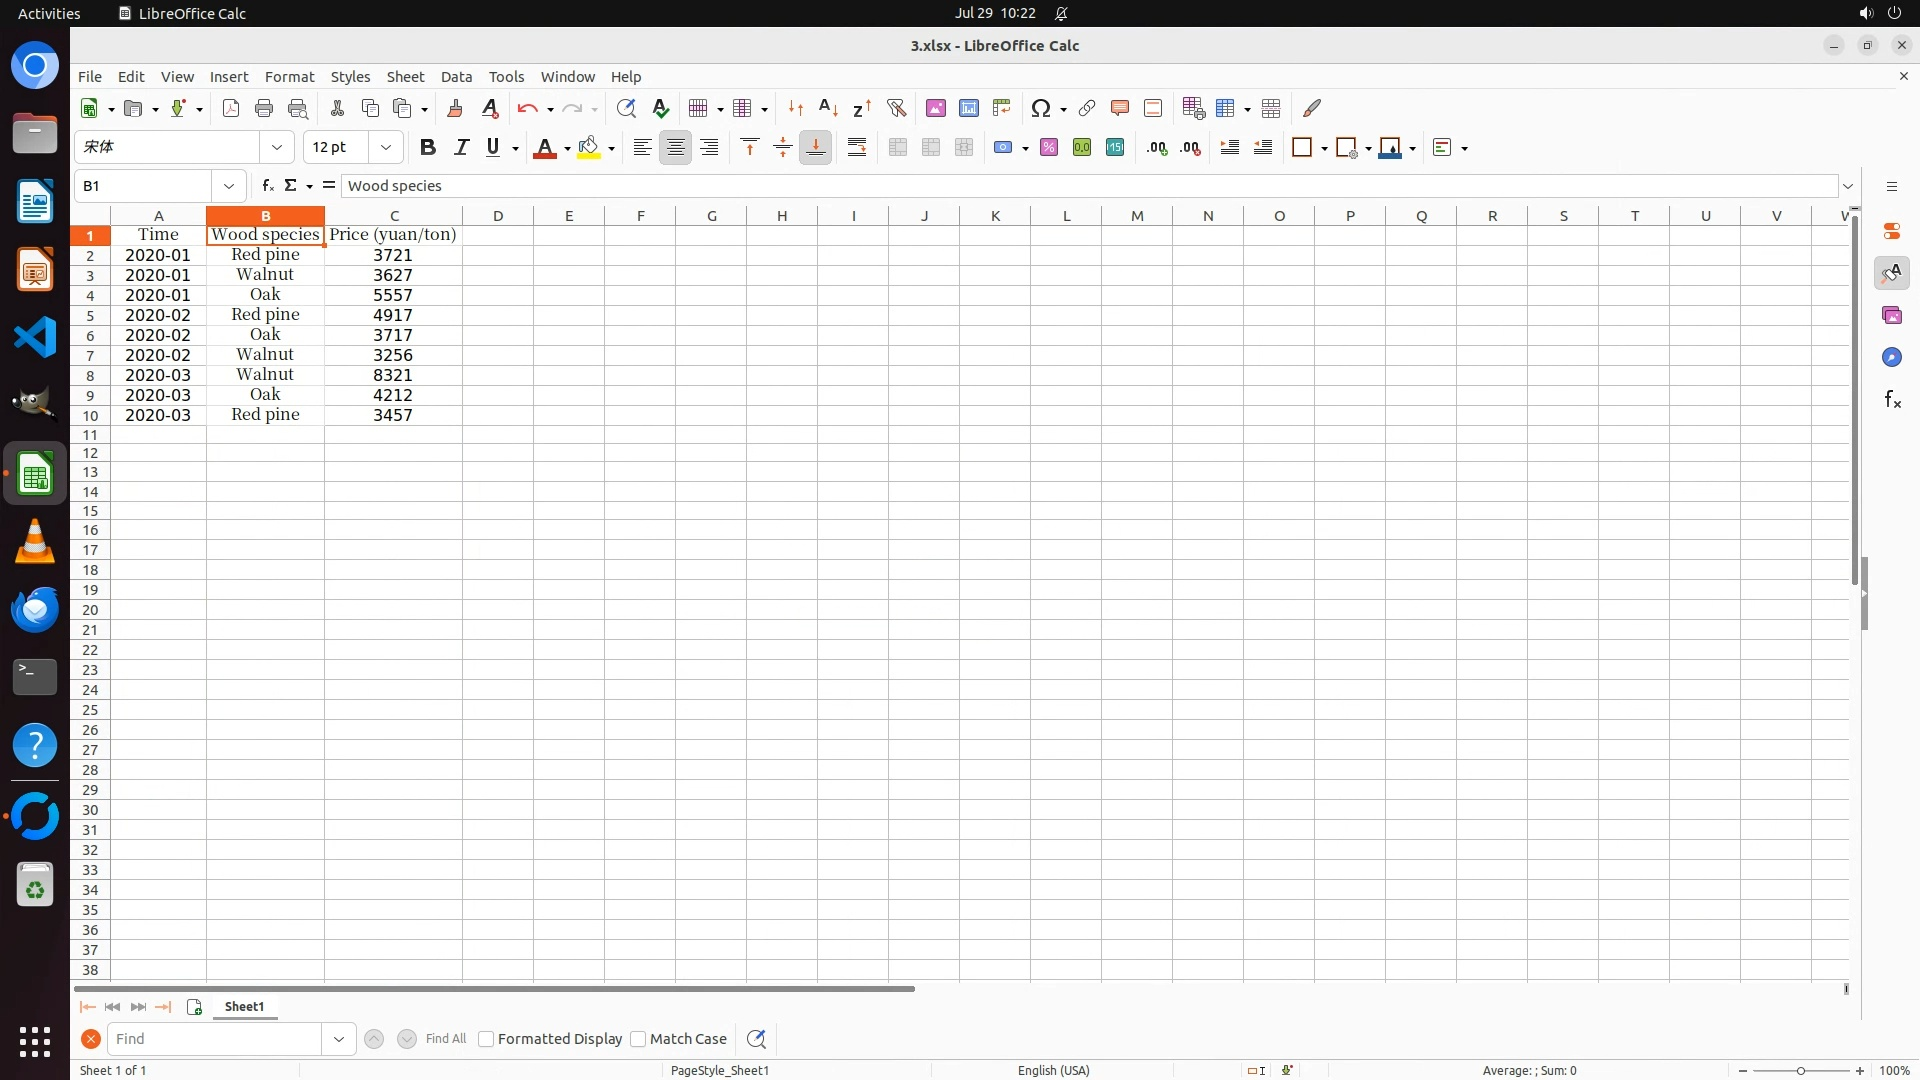The image size is (1920, 1080).
Task: Click the Function Wizard icon beside the Name Box
Action: [x=267, y=185]
